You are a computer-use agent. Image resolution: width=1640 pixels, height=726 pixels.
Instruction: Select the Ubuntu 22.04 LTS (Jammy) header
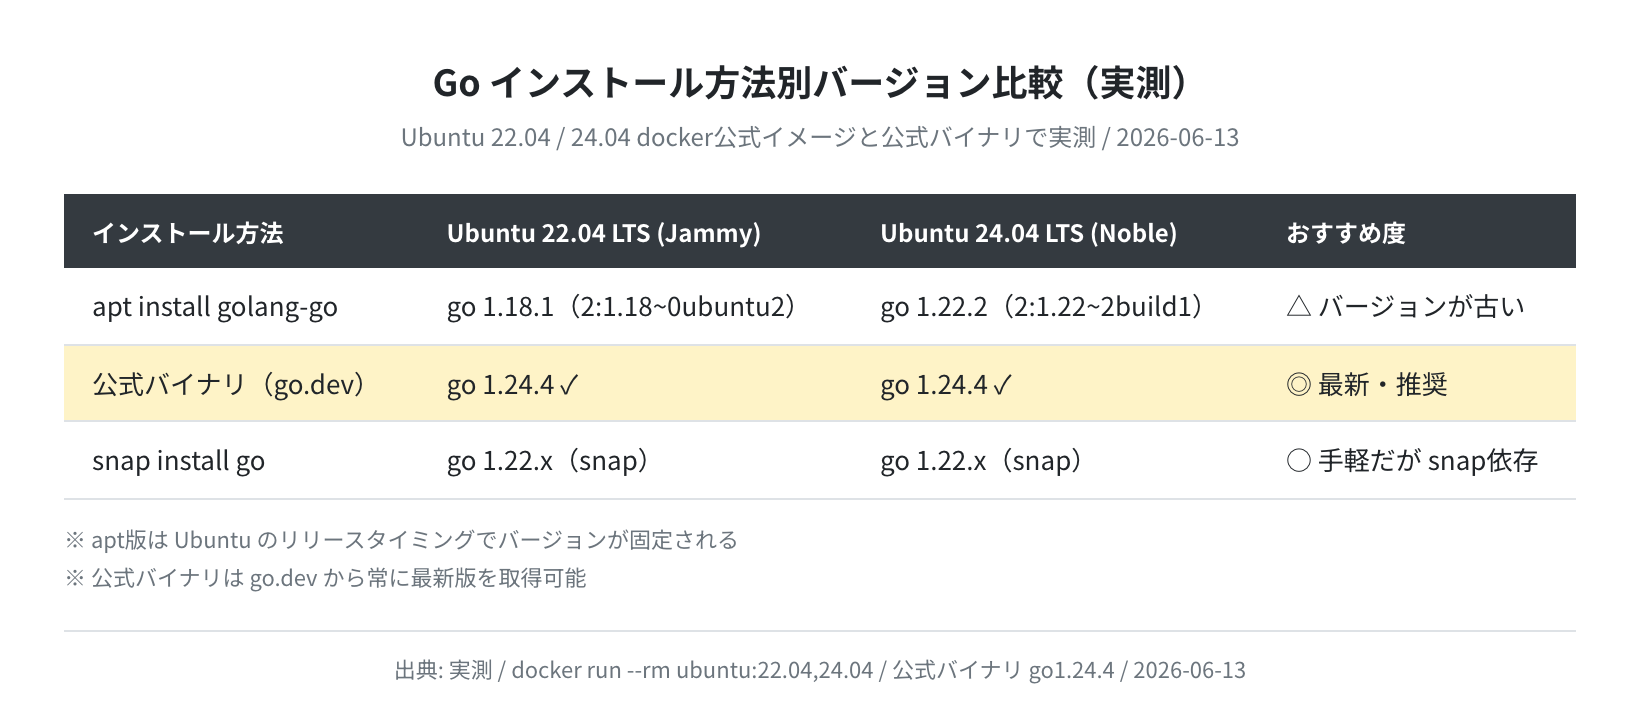tap(604, 233)
